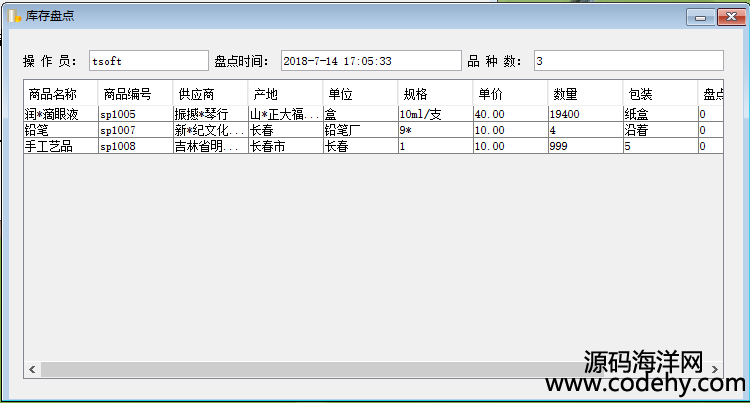Click supplier cell 振撼*琴行
This screenshot has height=403, width=750.
210,114
